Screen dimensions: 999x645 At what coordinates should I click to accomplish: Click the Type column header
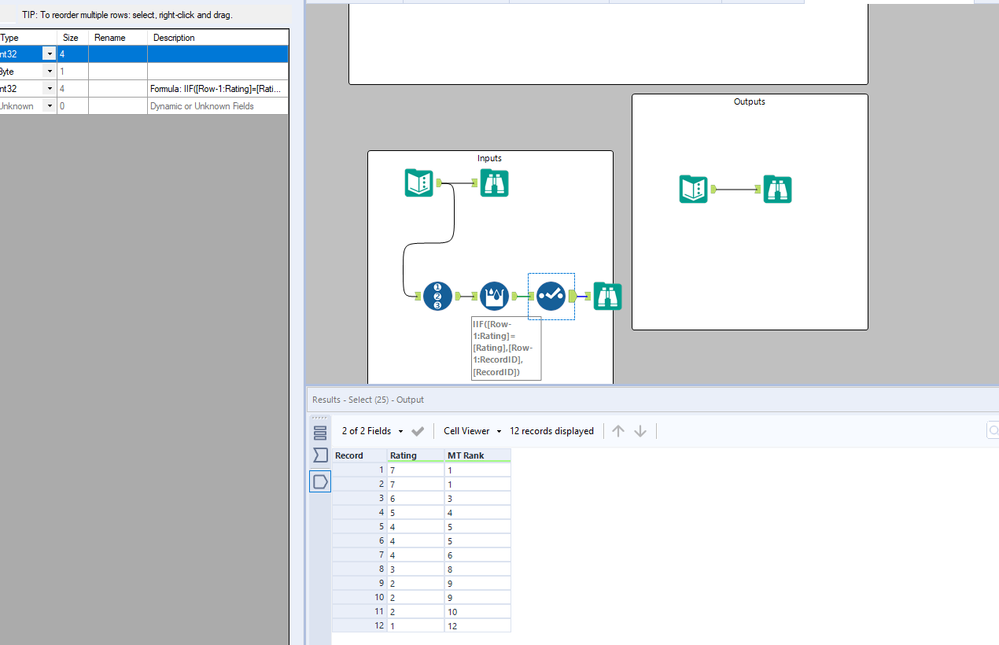point(28,38)
